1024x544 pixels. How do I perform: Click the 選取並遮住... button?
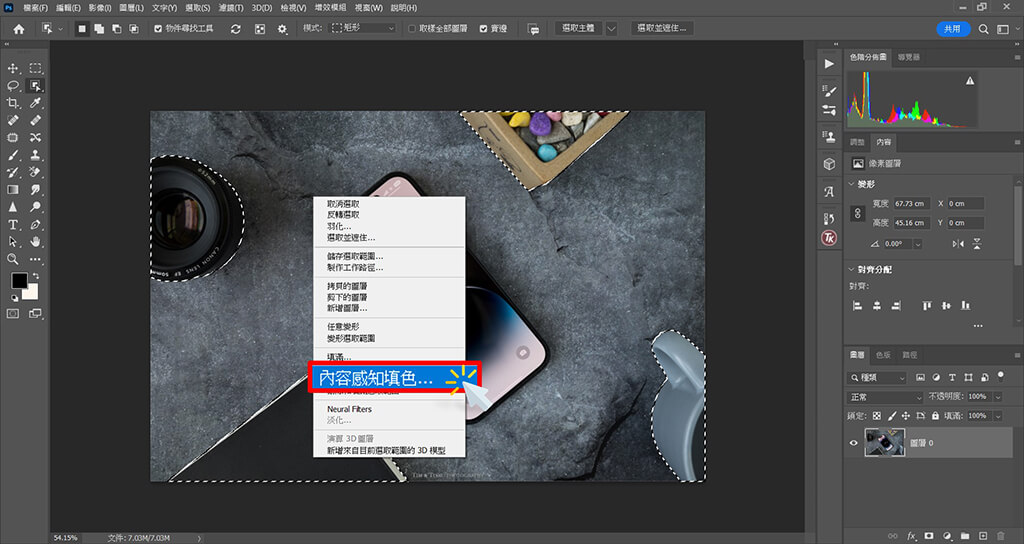pos(662,29)
